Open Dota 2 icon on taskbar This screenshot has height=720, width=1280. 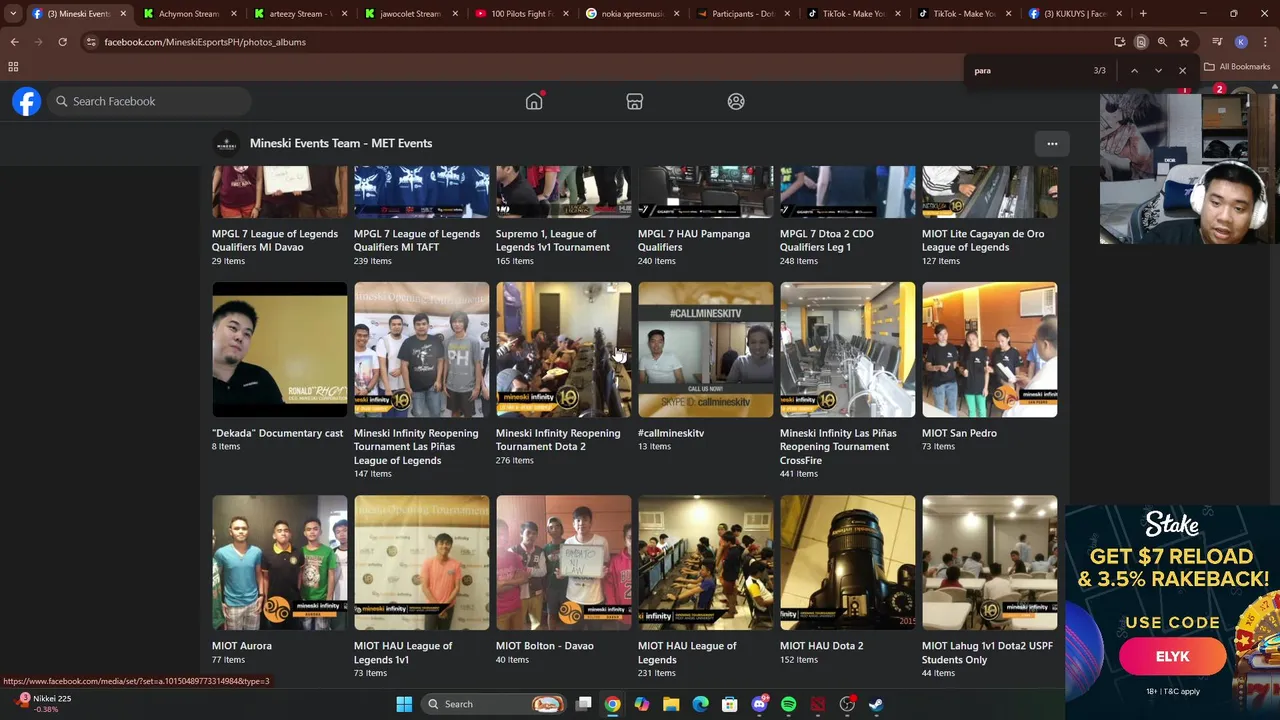pos(818,704)
